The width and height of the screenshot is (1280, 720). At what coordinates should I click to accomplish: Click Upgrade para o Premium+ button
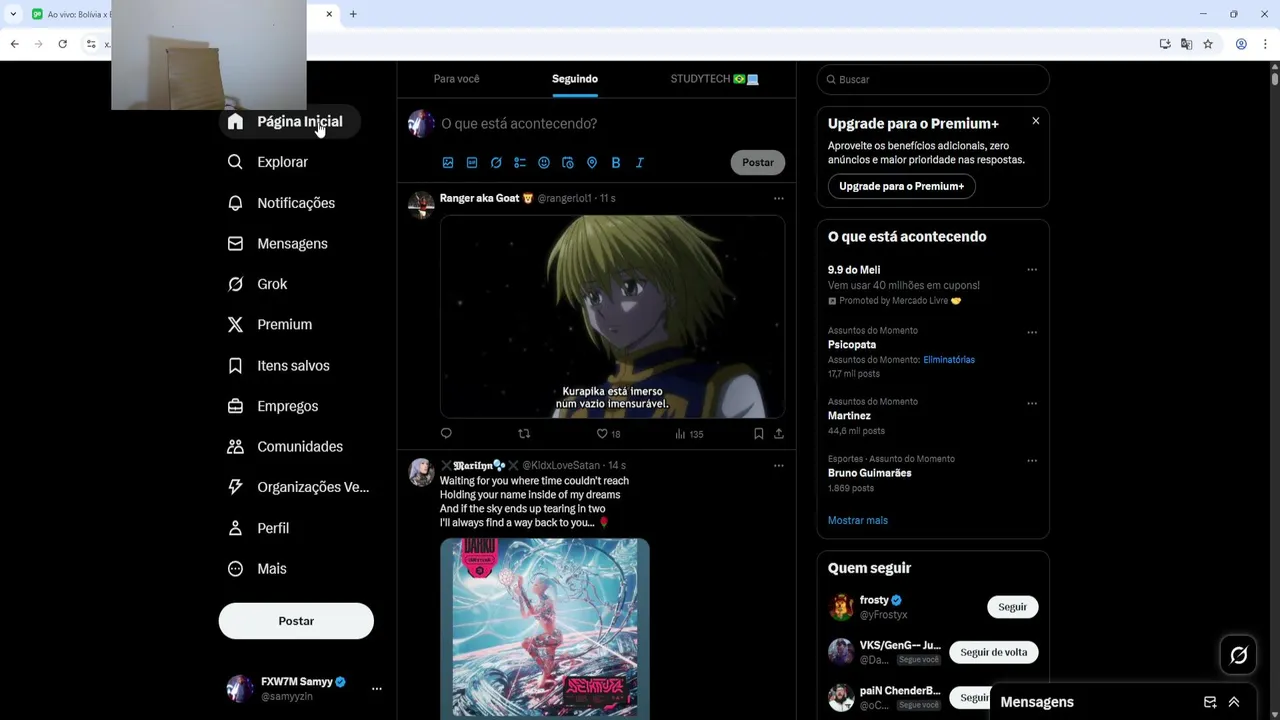901,186
